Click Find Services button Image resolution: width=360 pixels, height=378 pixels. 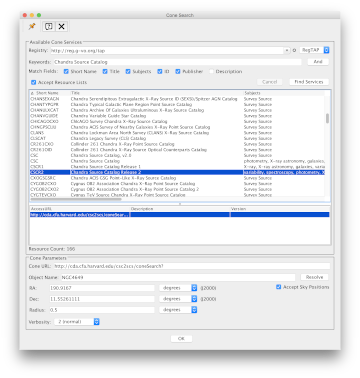[309, 82]
